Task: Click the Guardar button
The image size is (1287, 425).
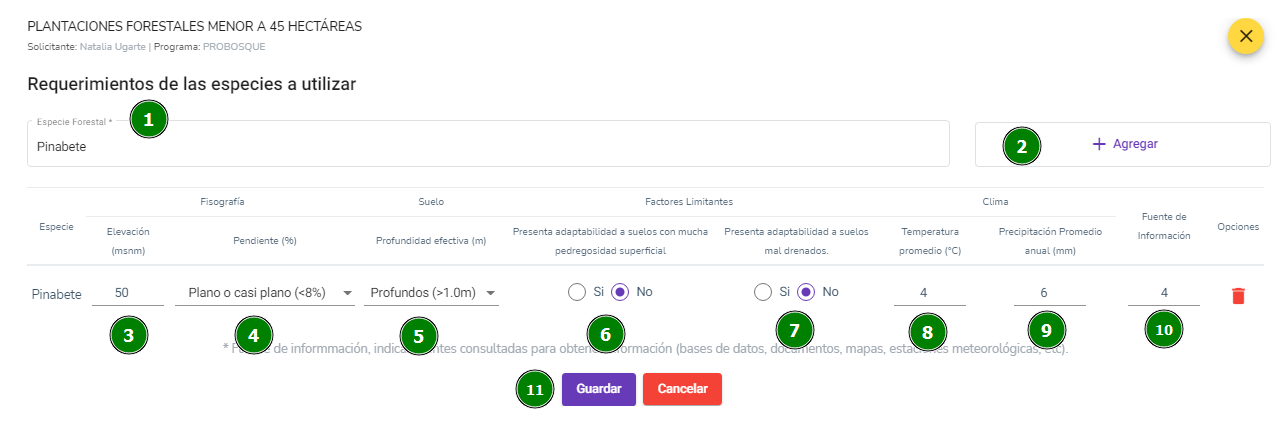Action: pos(599,389)
